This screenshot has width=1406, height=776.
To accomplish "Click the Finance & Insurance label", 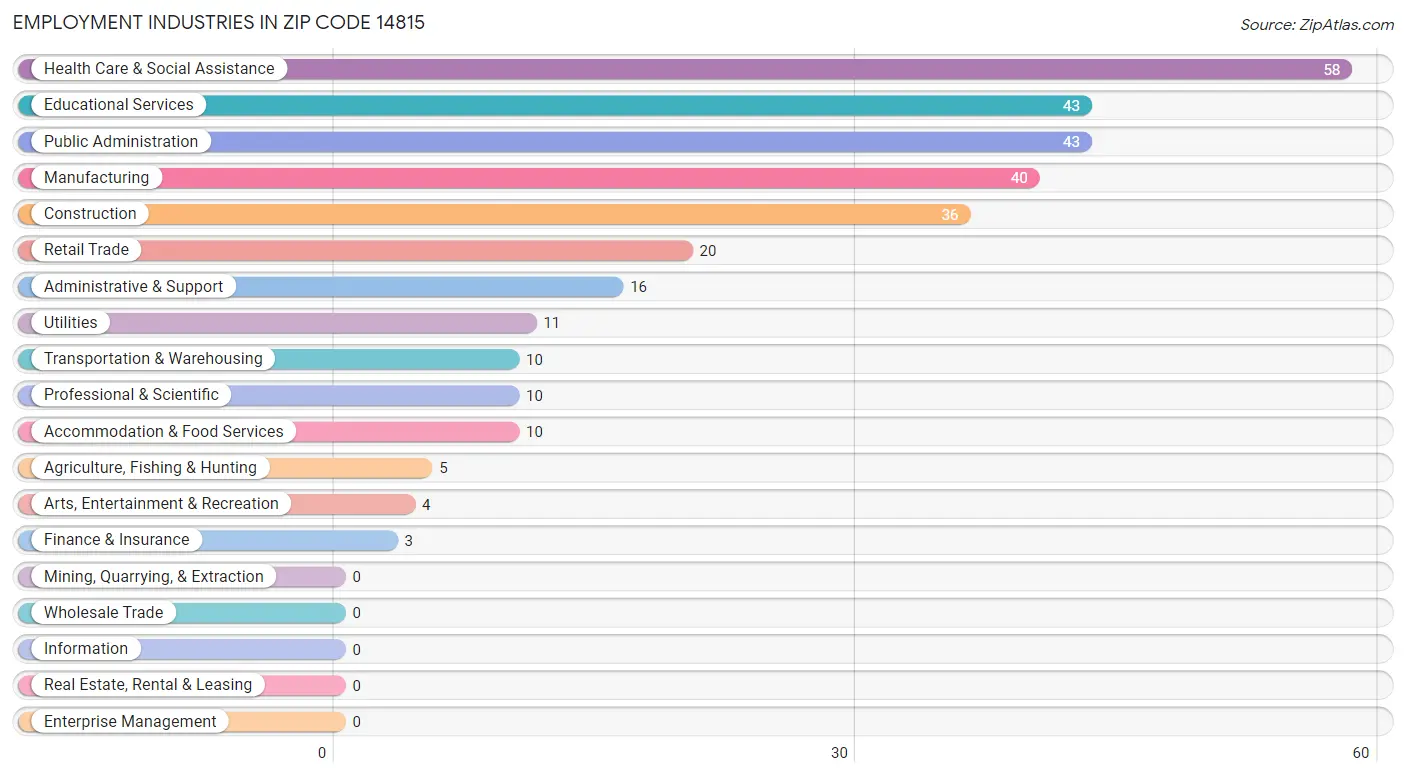I will [x=116, y=540].
